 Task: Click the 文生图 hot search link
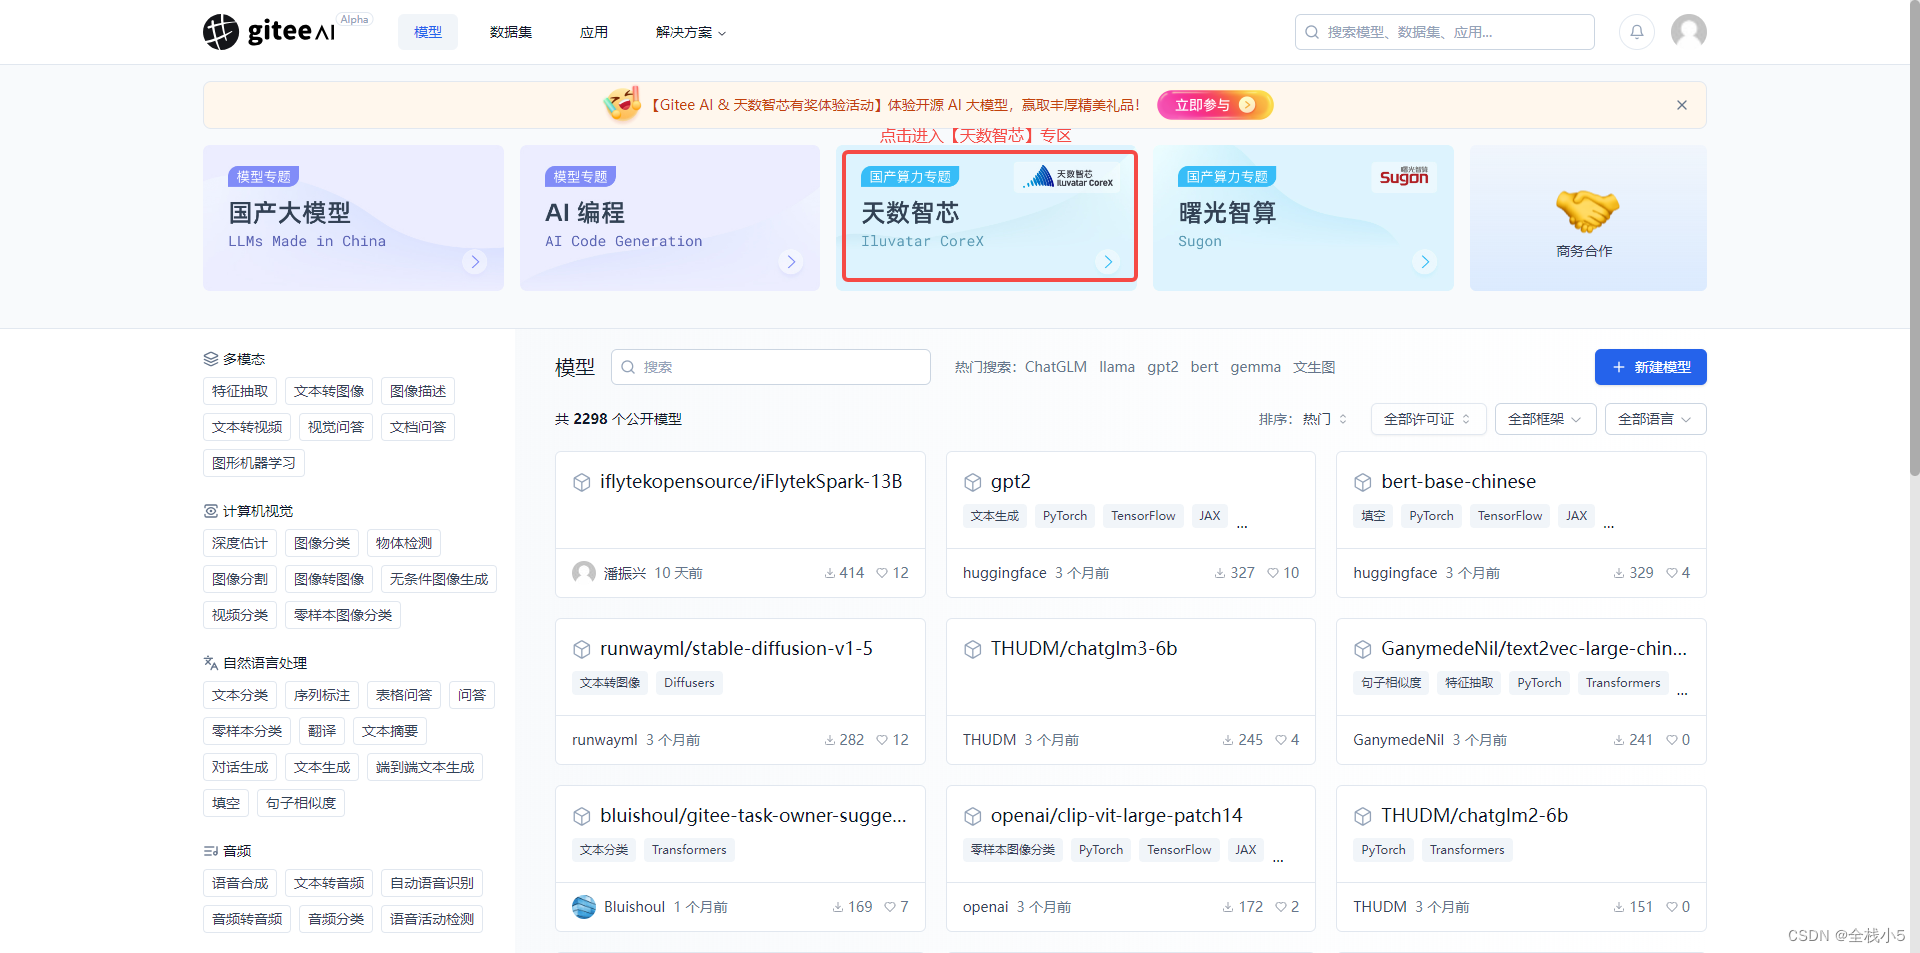tap(1314, 367)
